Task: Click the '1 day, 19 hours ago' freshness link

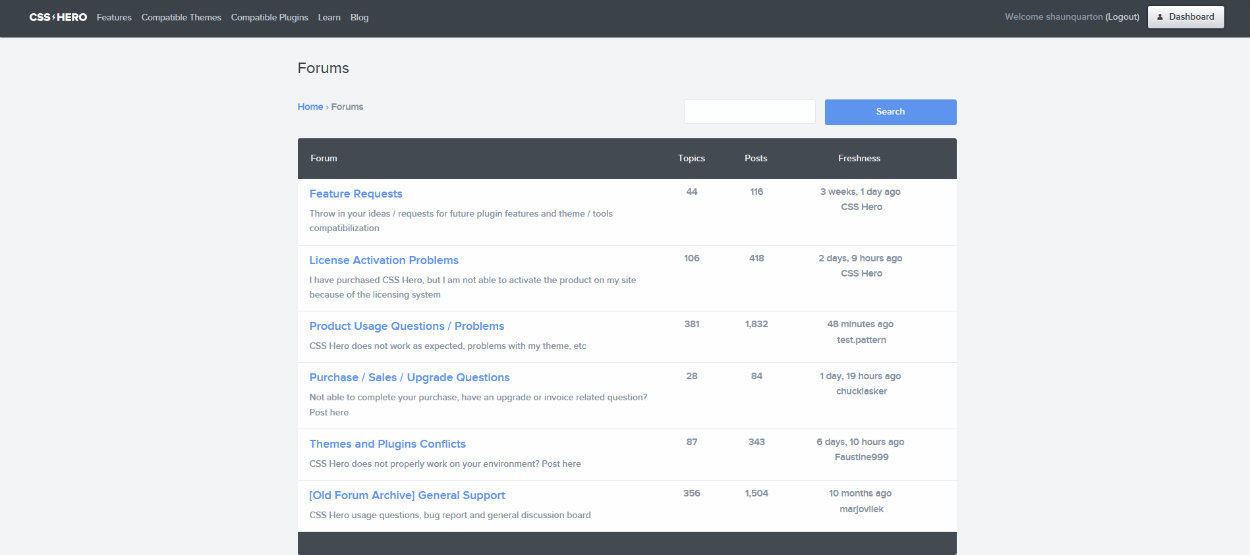Action: [x=860, y=376]
